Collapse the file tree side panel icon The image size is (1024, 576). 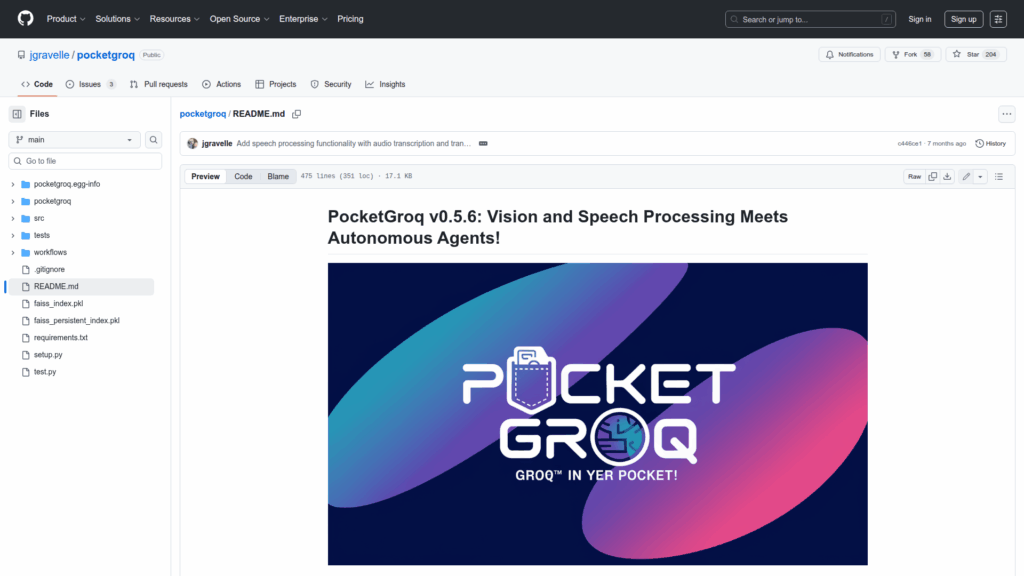pyautogui.click(x=17, y=114)
